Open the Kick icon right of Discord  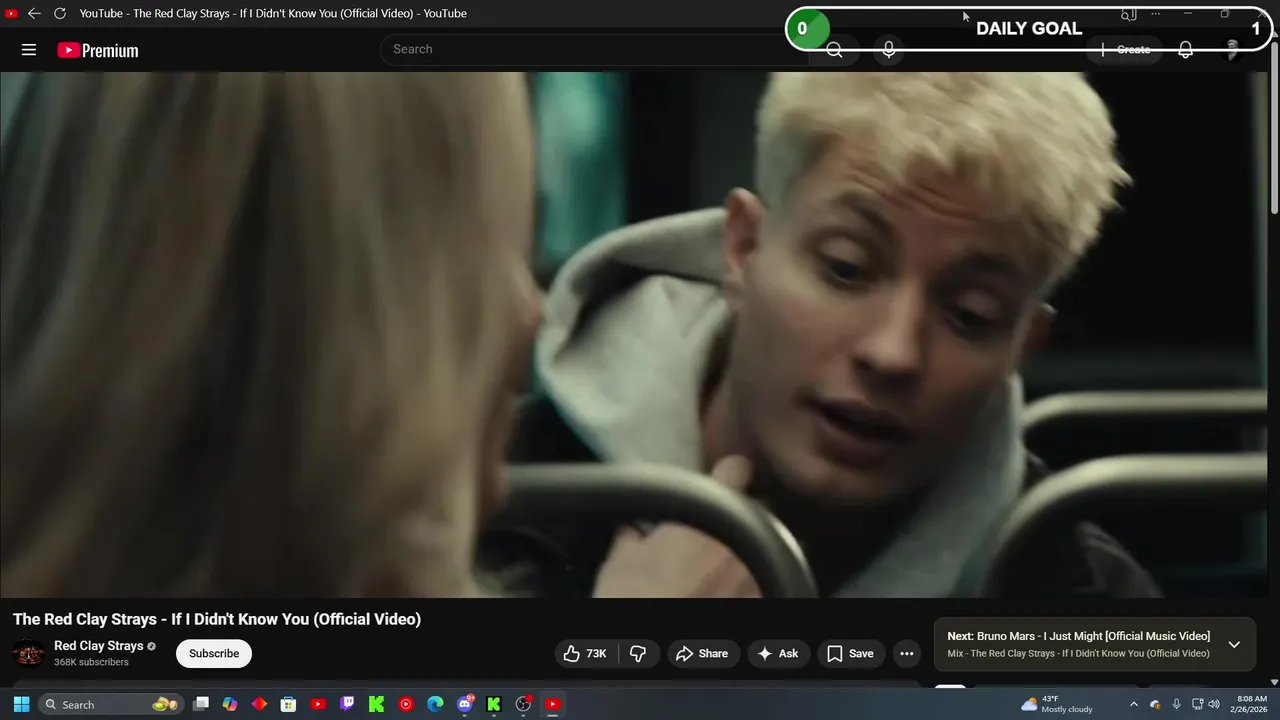click(494, 704)
